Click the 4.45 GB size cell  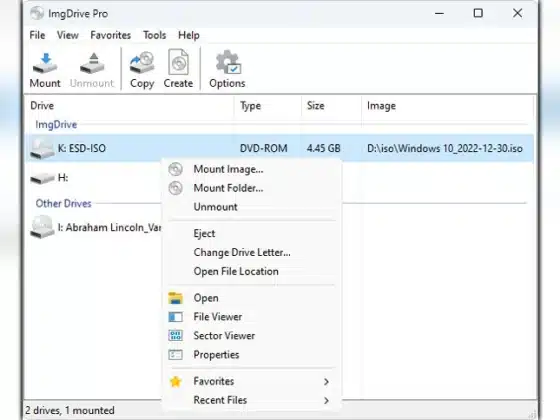click(x=324, y=149)
